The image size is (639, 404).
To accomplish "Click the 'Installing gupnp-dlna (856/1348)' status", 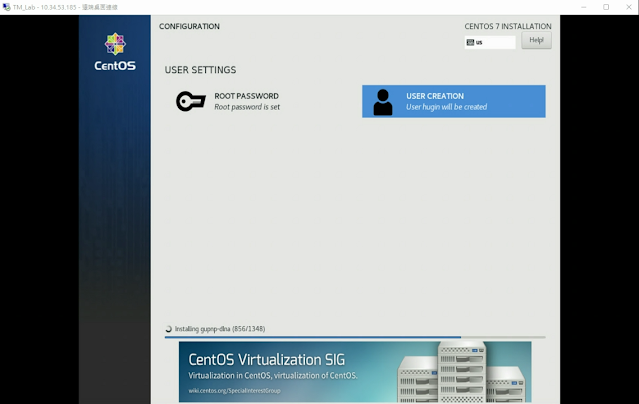I will [x=220, y=329].
